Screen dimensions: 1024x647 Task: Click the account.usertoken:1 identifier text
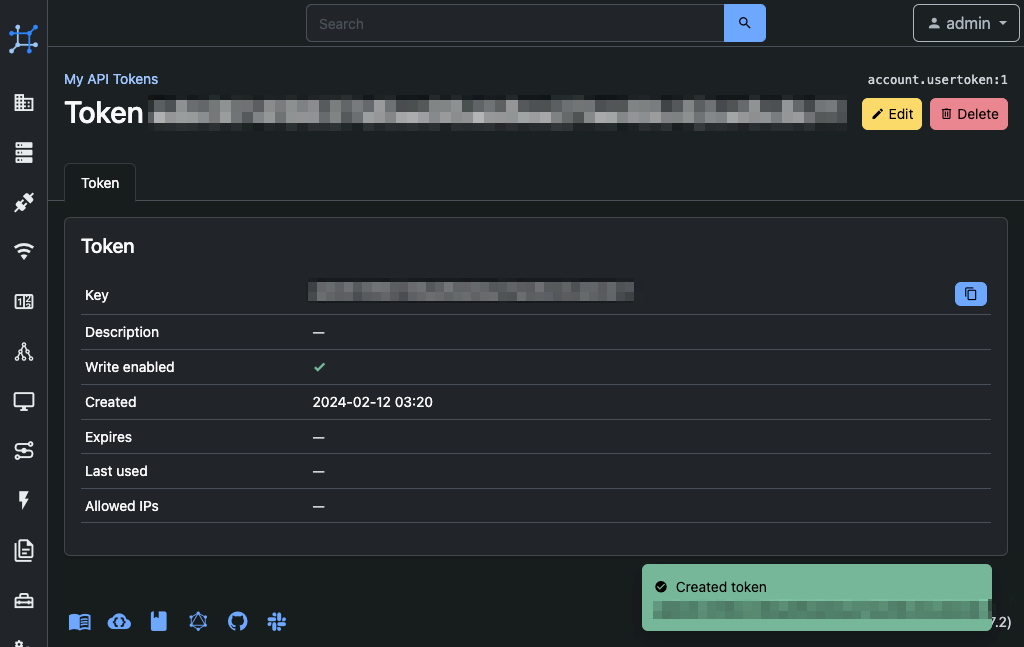pos(937,80)
